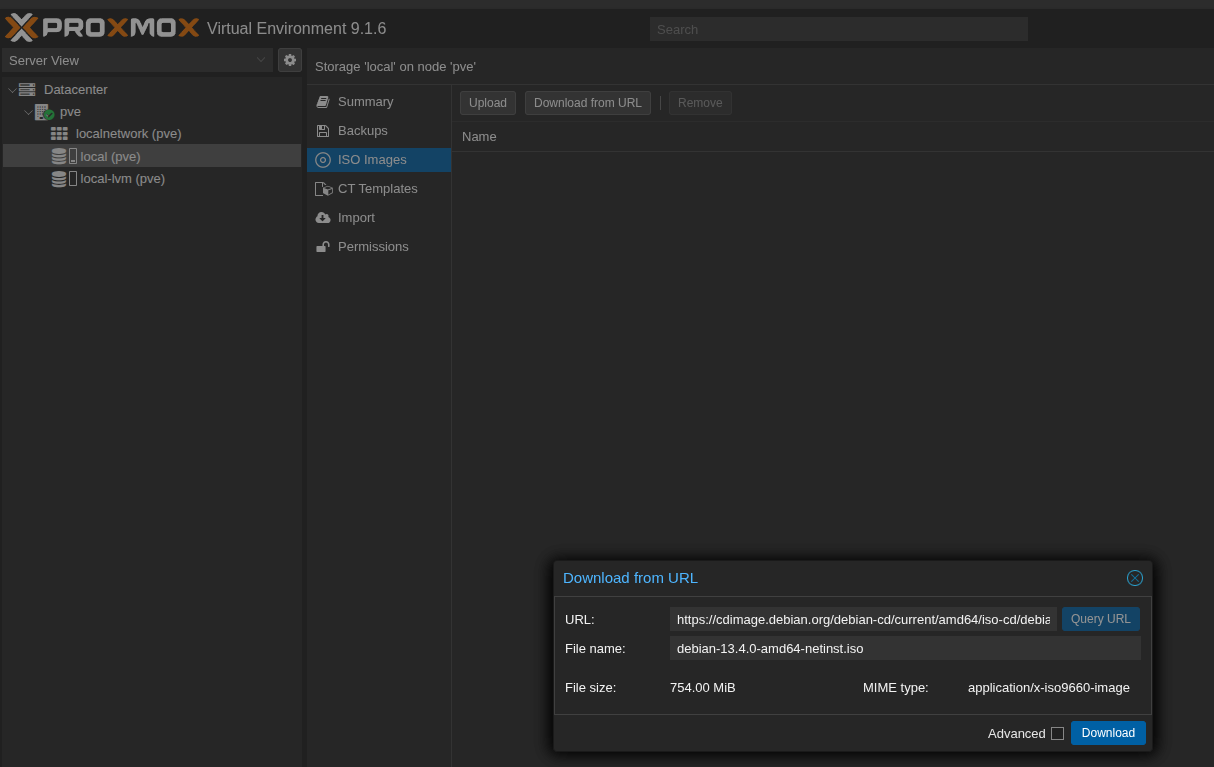Switch to the Backups tab

(x=362, y=131)
